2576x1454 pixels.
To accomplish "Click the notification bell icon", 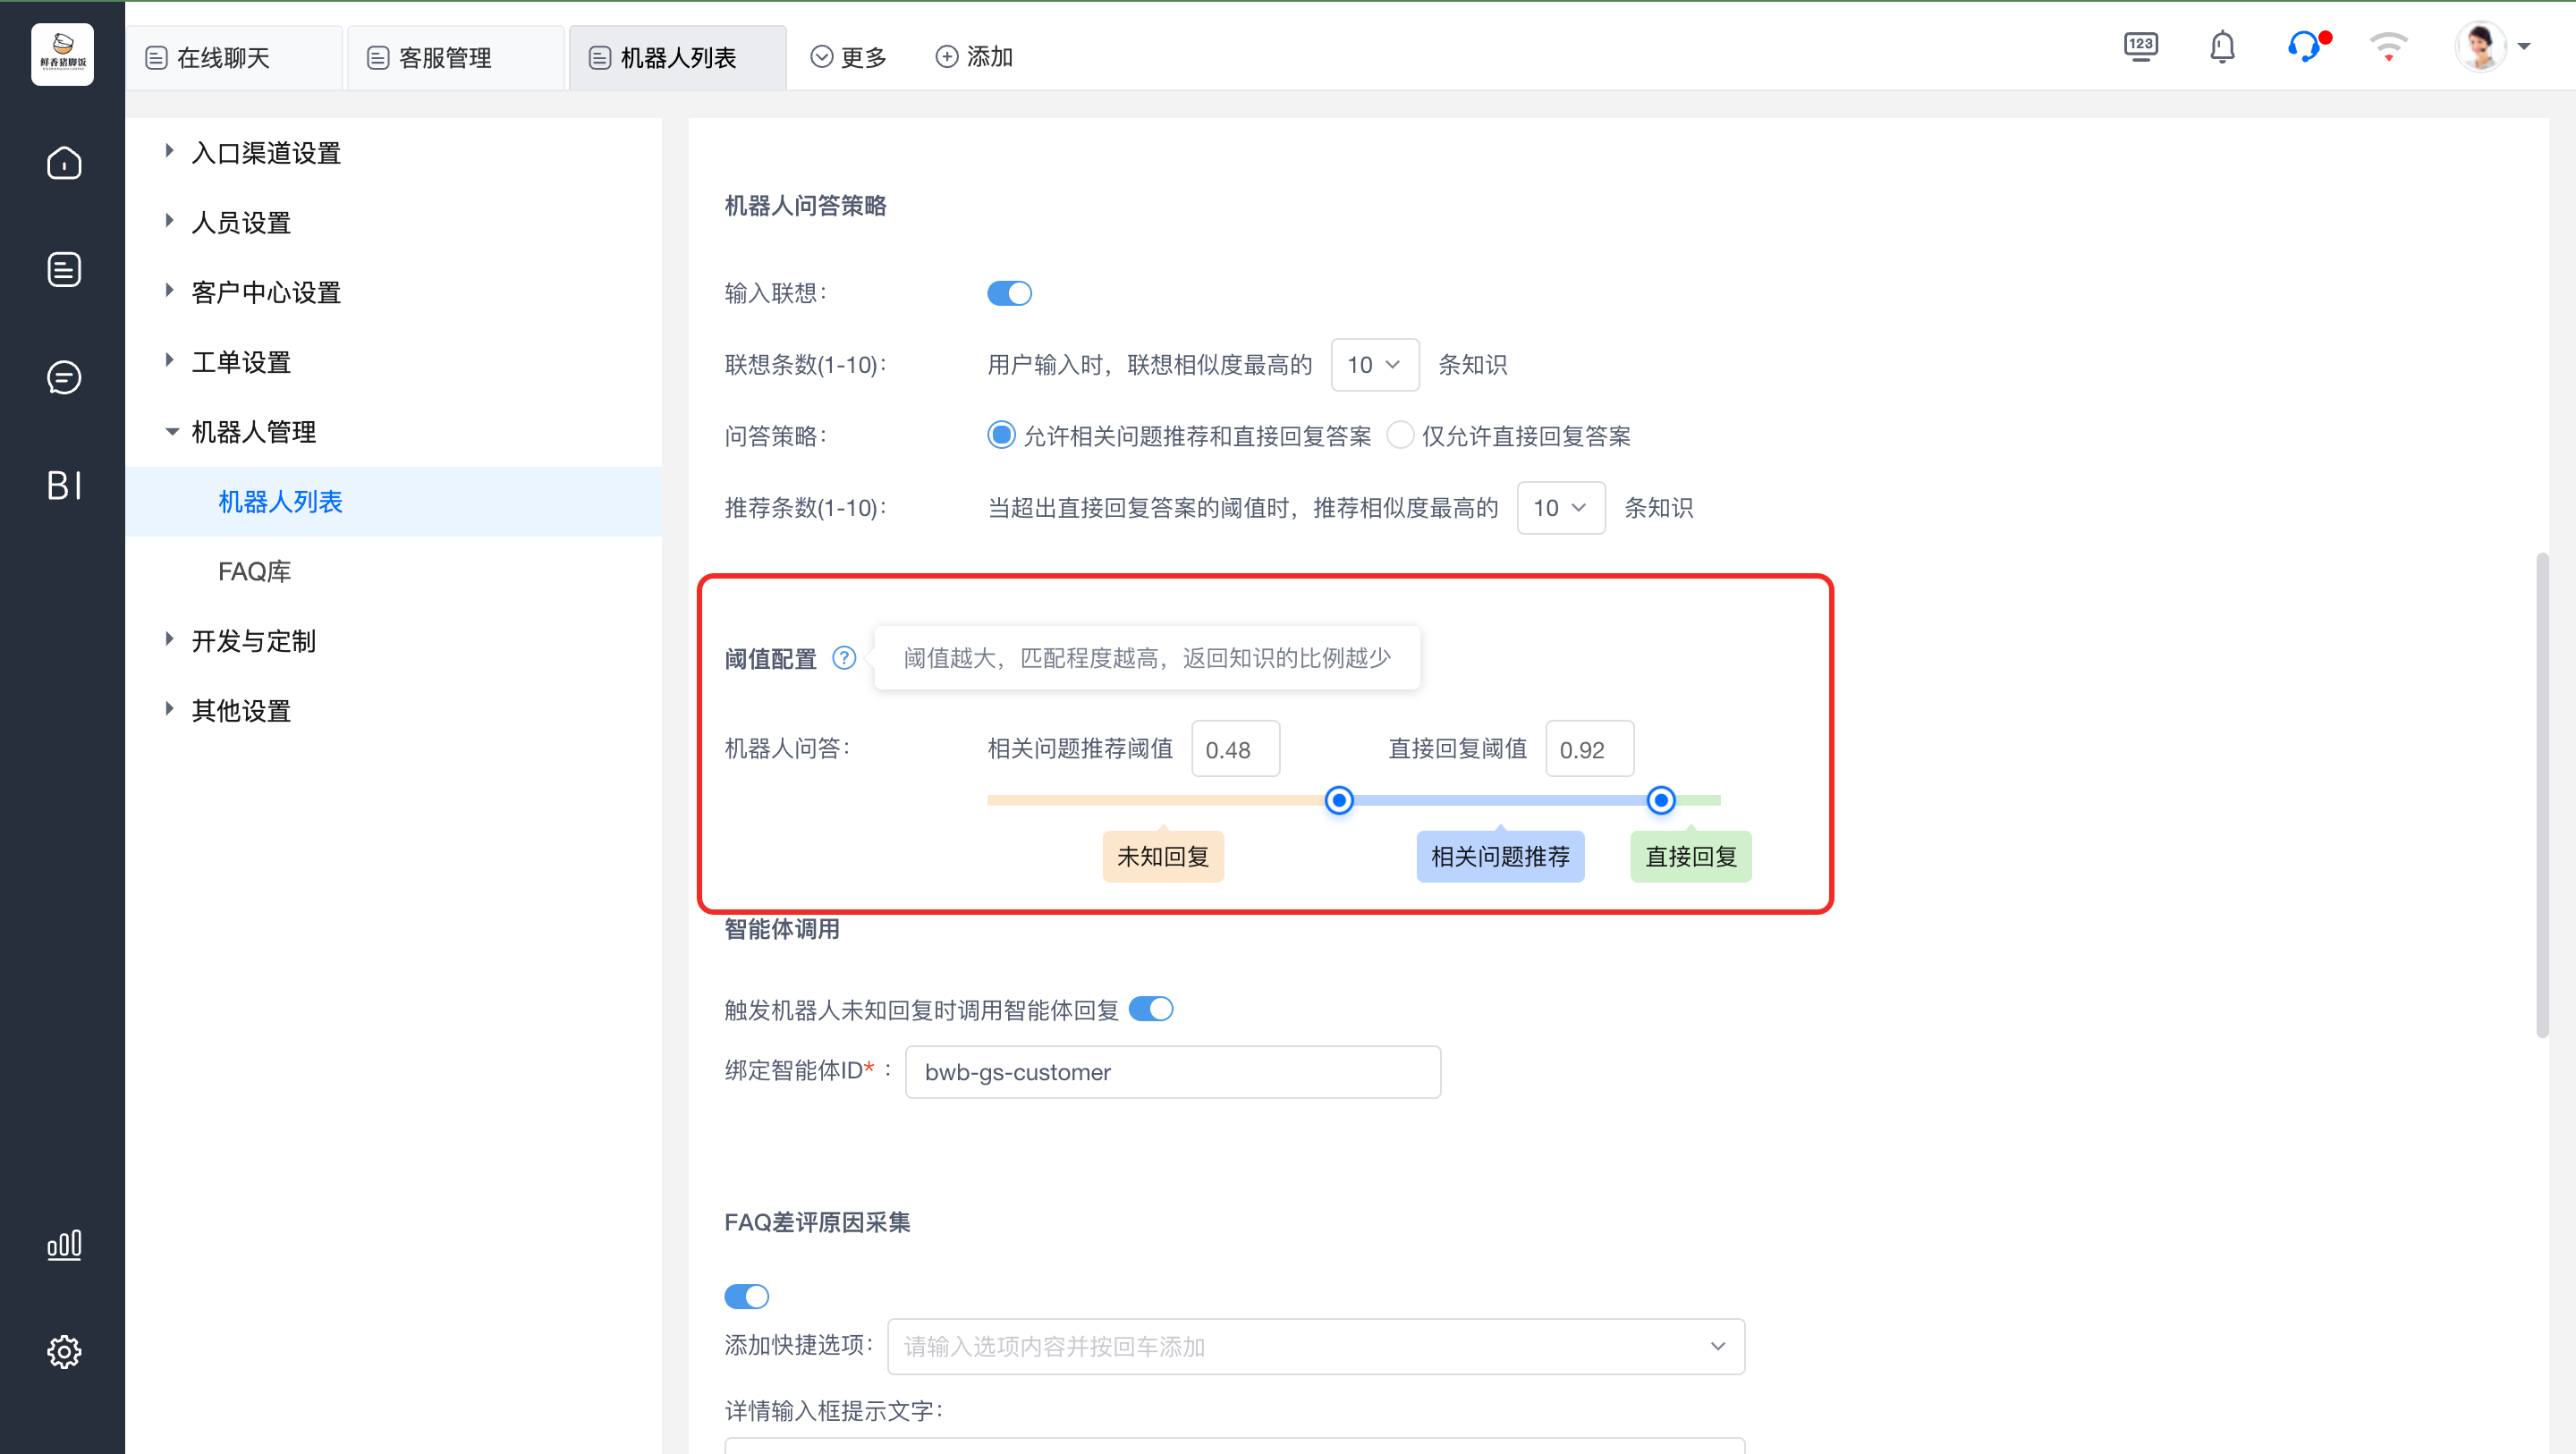I will click(2221, 47).
